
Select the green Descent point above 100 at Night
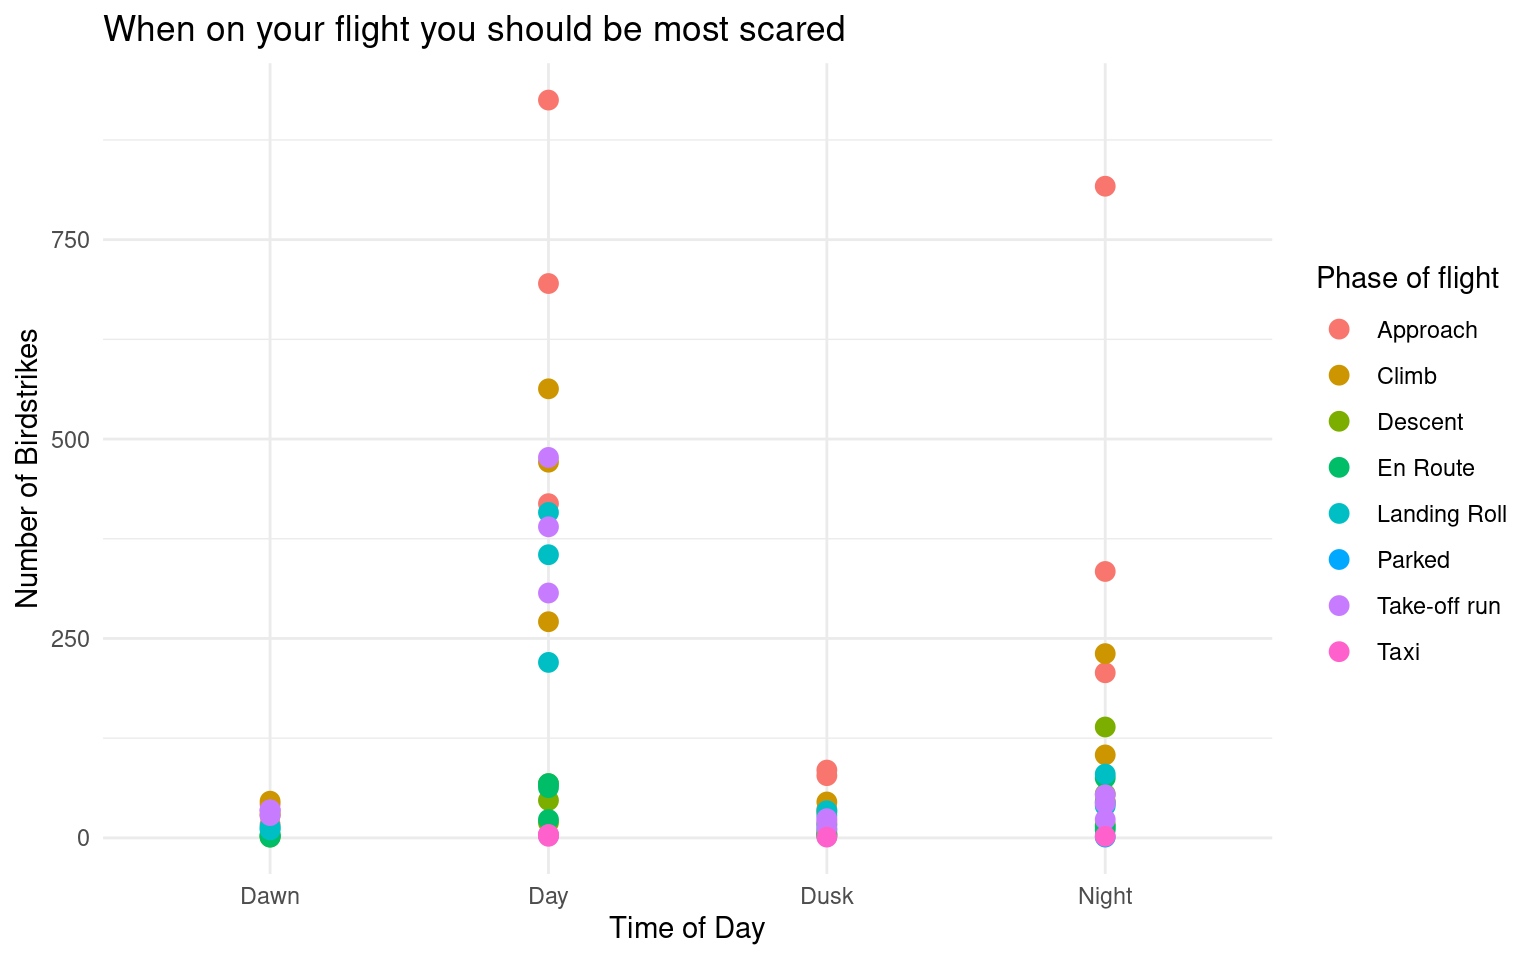tap(1105, 727)
